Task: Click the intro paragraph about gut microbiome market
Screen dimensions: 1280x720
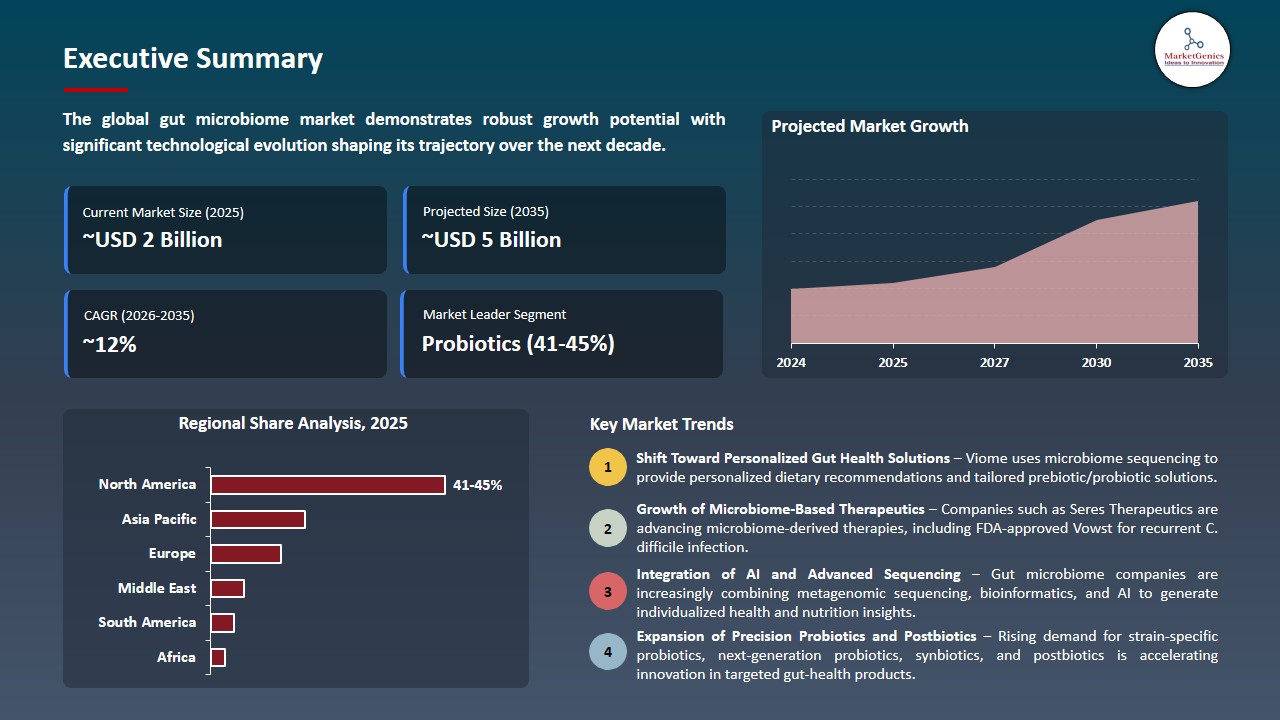Action: coord(394,132)
